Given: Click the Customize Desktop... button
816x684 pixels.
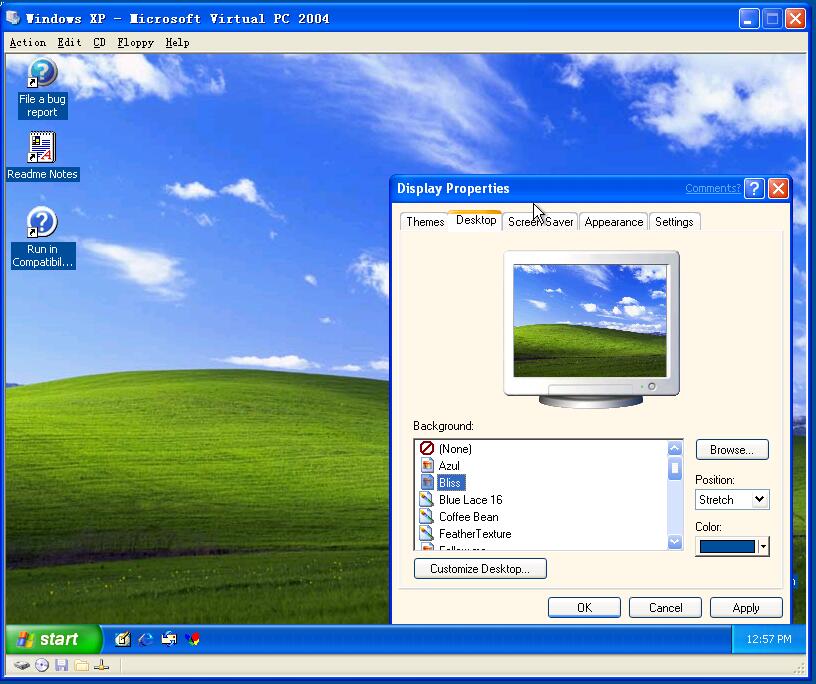Looking at the screenshot, I should tap(480, 568).
